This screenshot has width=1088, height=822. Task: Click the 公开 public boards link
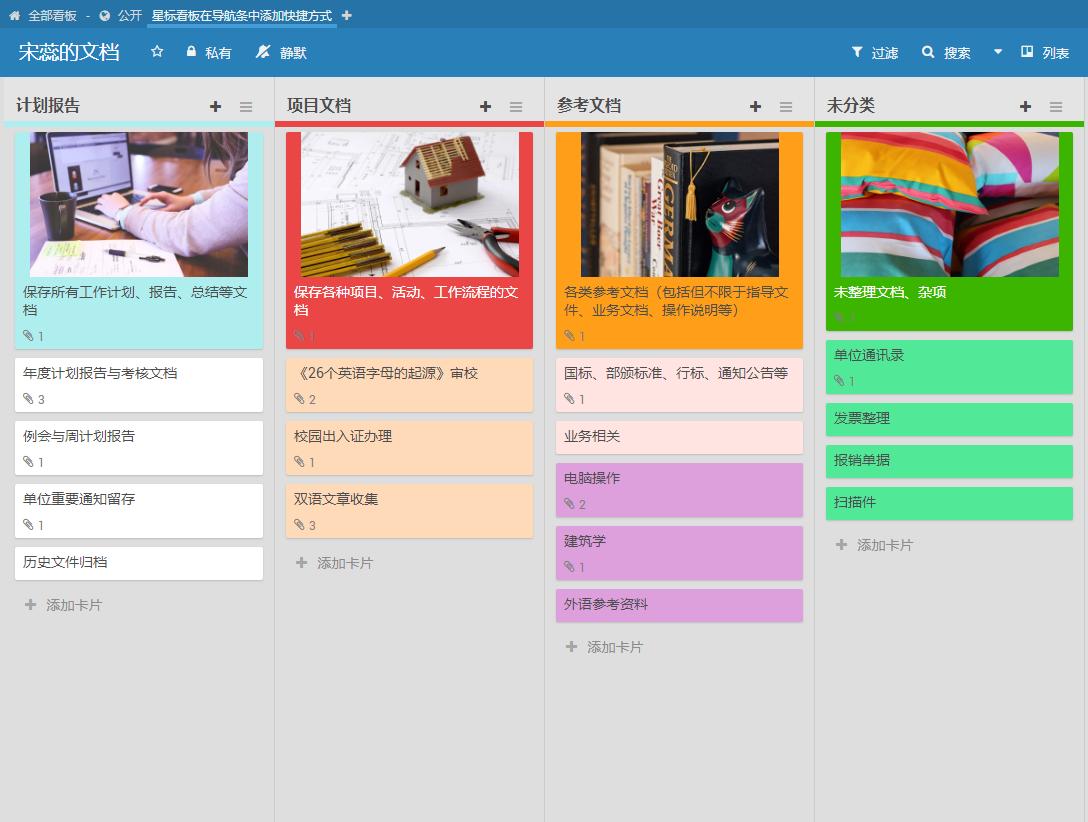(x=121, y=15)
